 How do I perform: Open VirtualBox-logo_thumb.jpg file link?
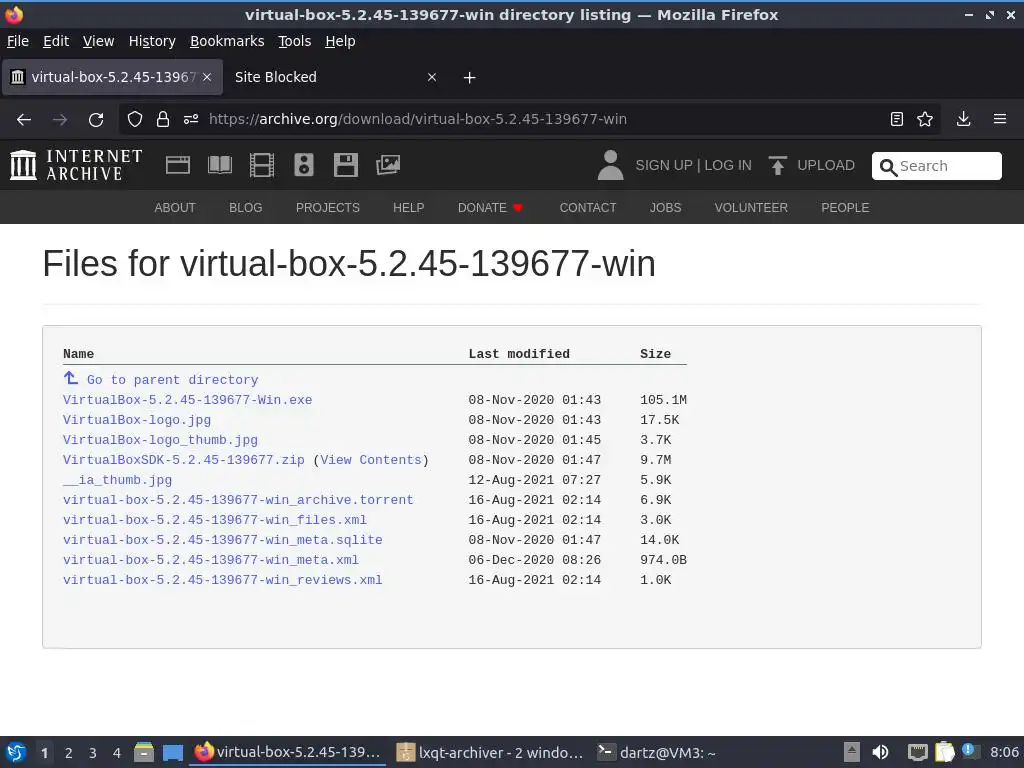tap(160, 440)
